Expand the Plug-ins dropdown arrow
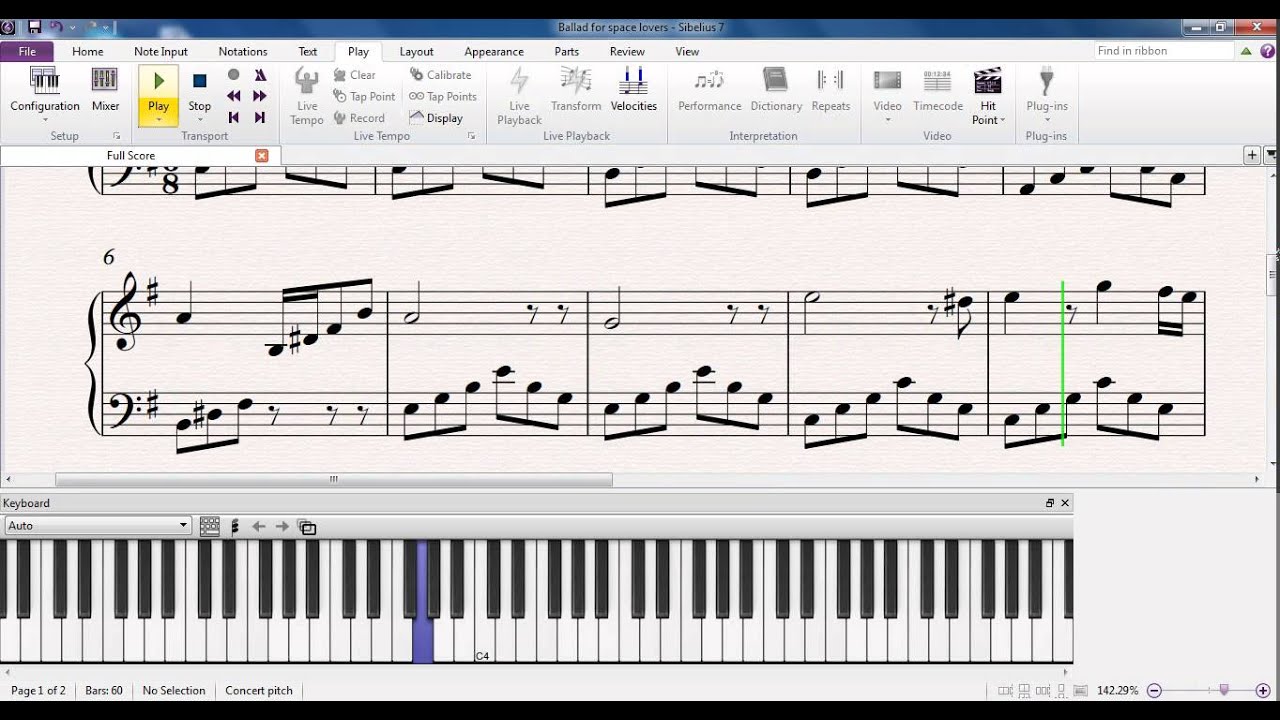 (1047, 120)
